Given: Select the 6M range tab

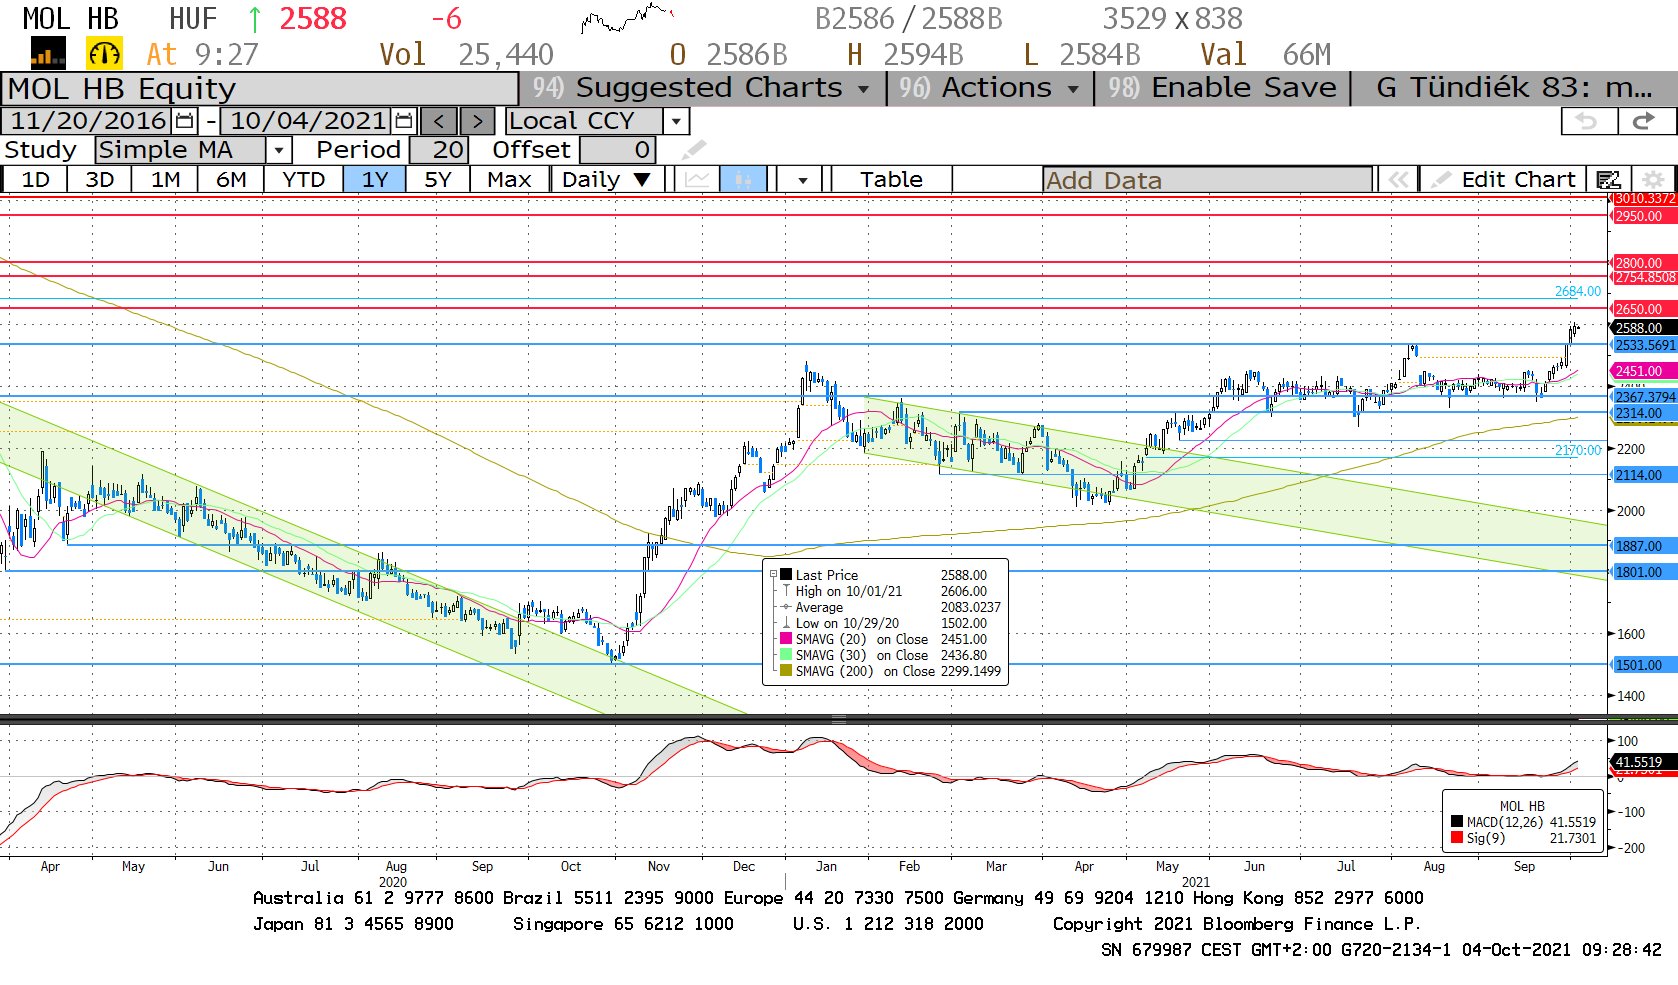Looking at the screenshot, I should click(231, 180).
